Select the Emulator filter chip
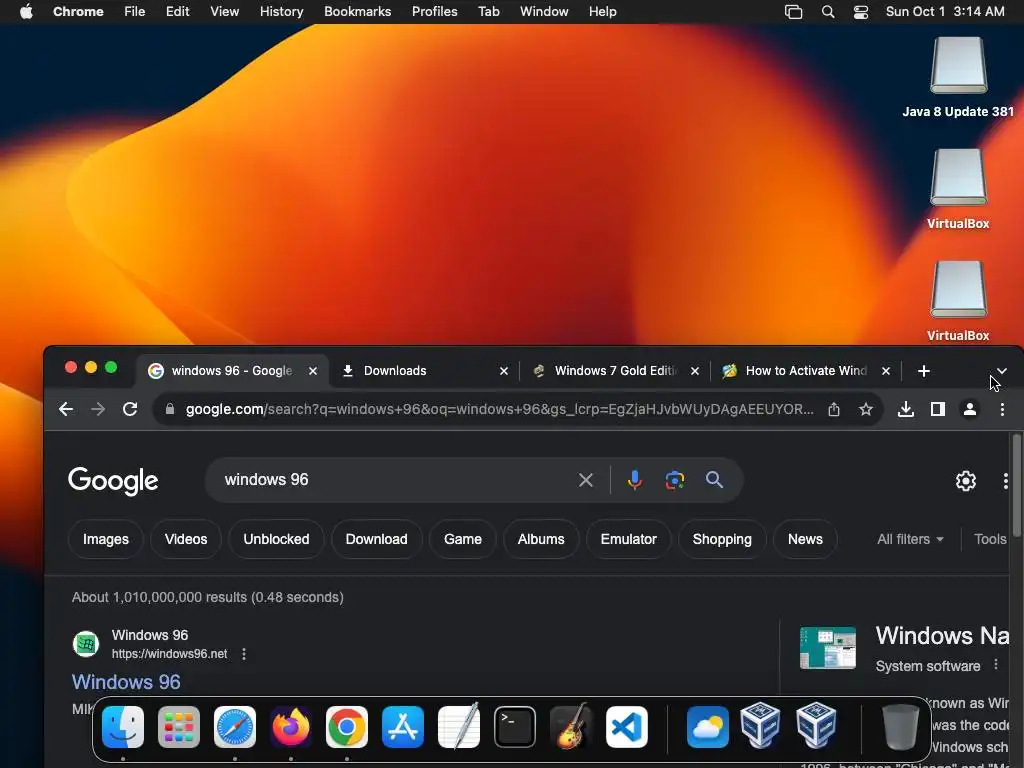1024x768 pixels. (x=628, y=539)
